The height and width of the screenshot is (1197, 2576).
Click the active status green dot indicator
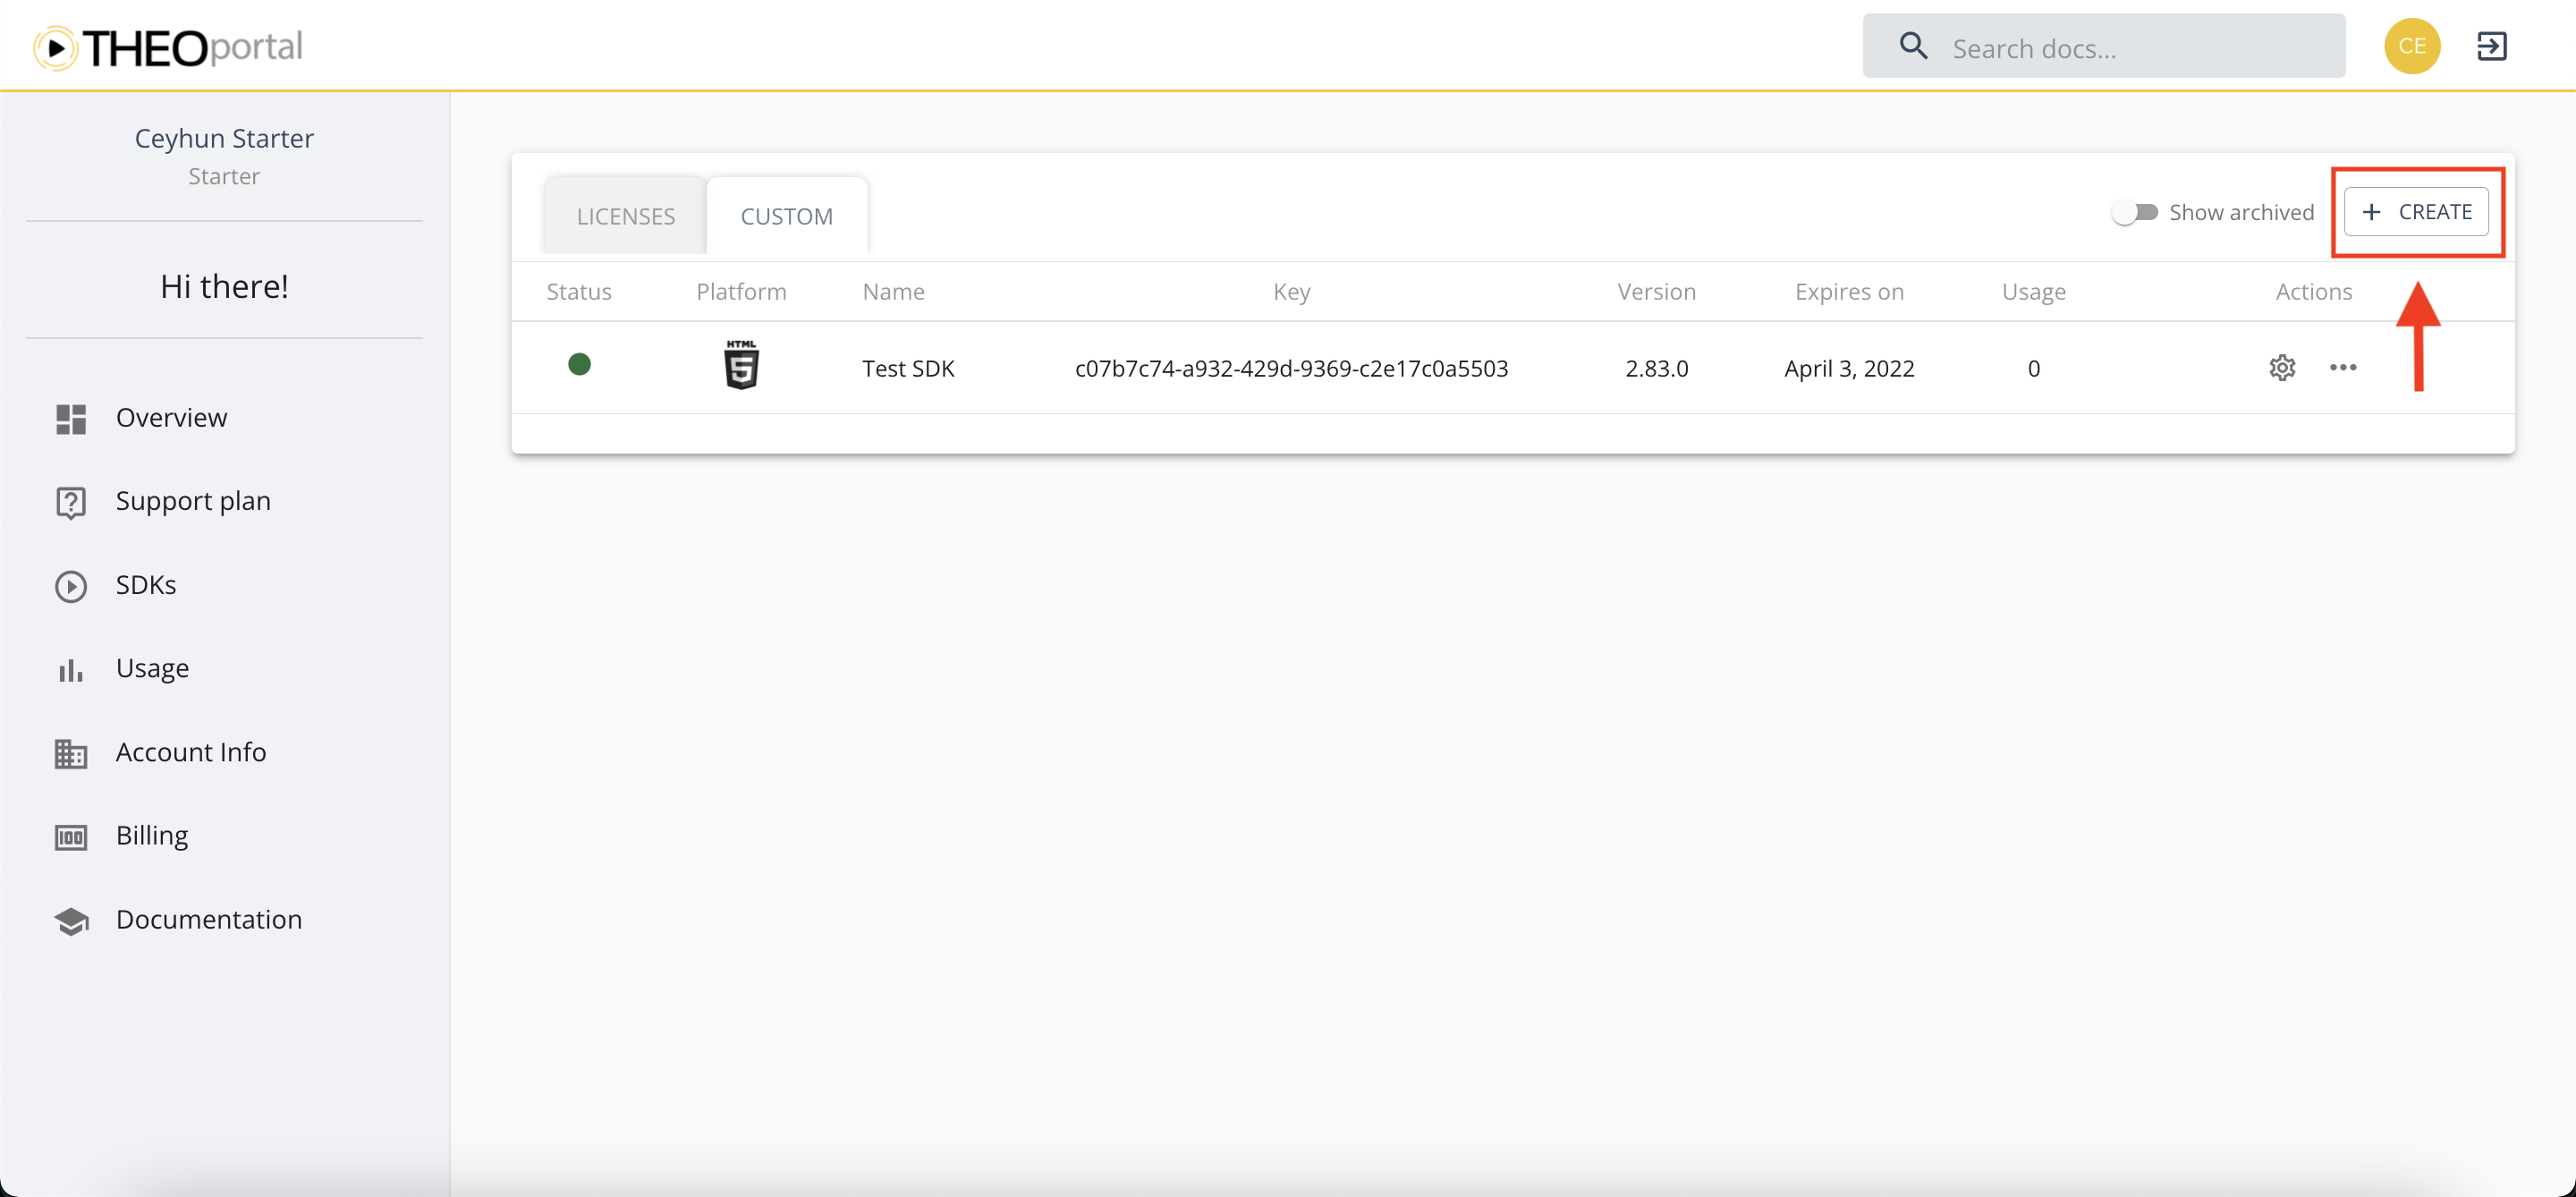580,365
